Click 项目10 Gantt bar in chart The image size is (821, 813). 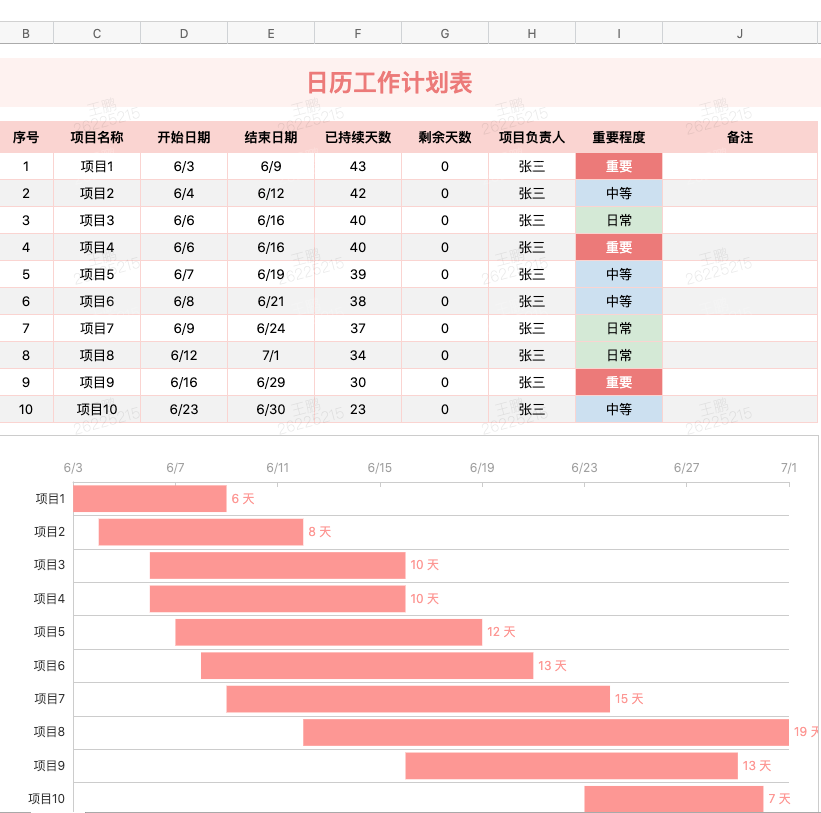point(673,799)
